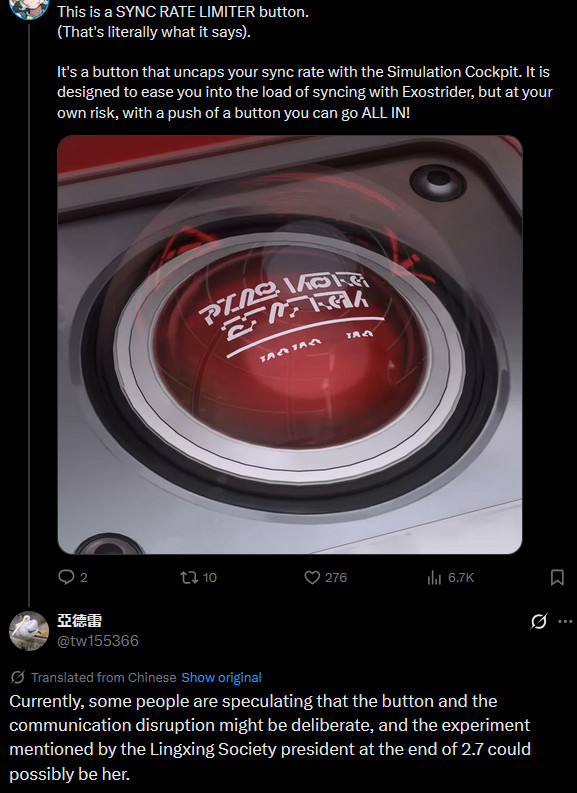This screenshot has height=793, width=577.
Task: Click the Grok translate icon beside more options
Action: click(x=539, y=621)
